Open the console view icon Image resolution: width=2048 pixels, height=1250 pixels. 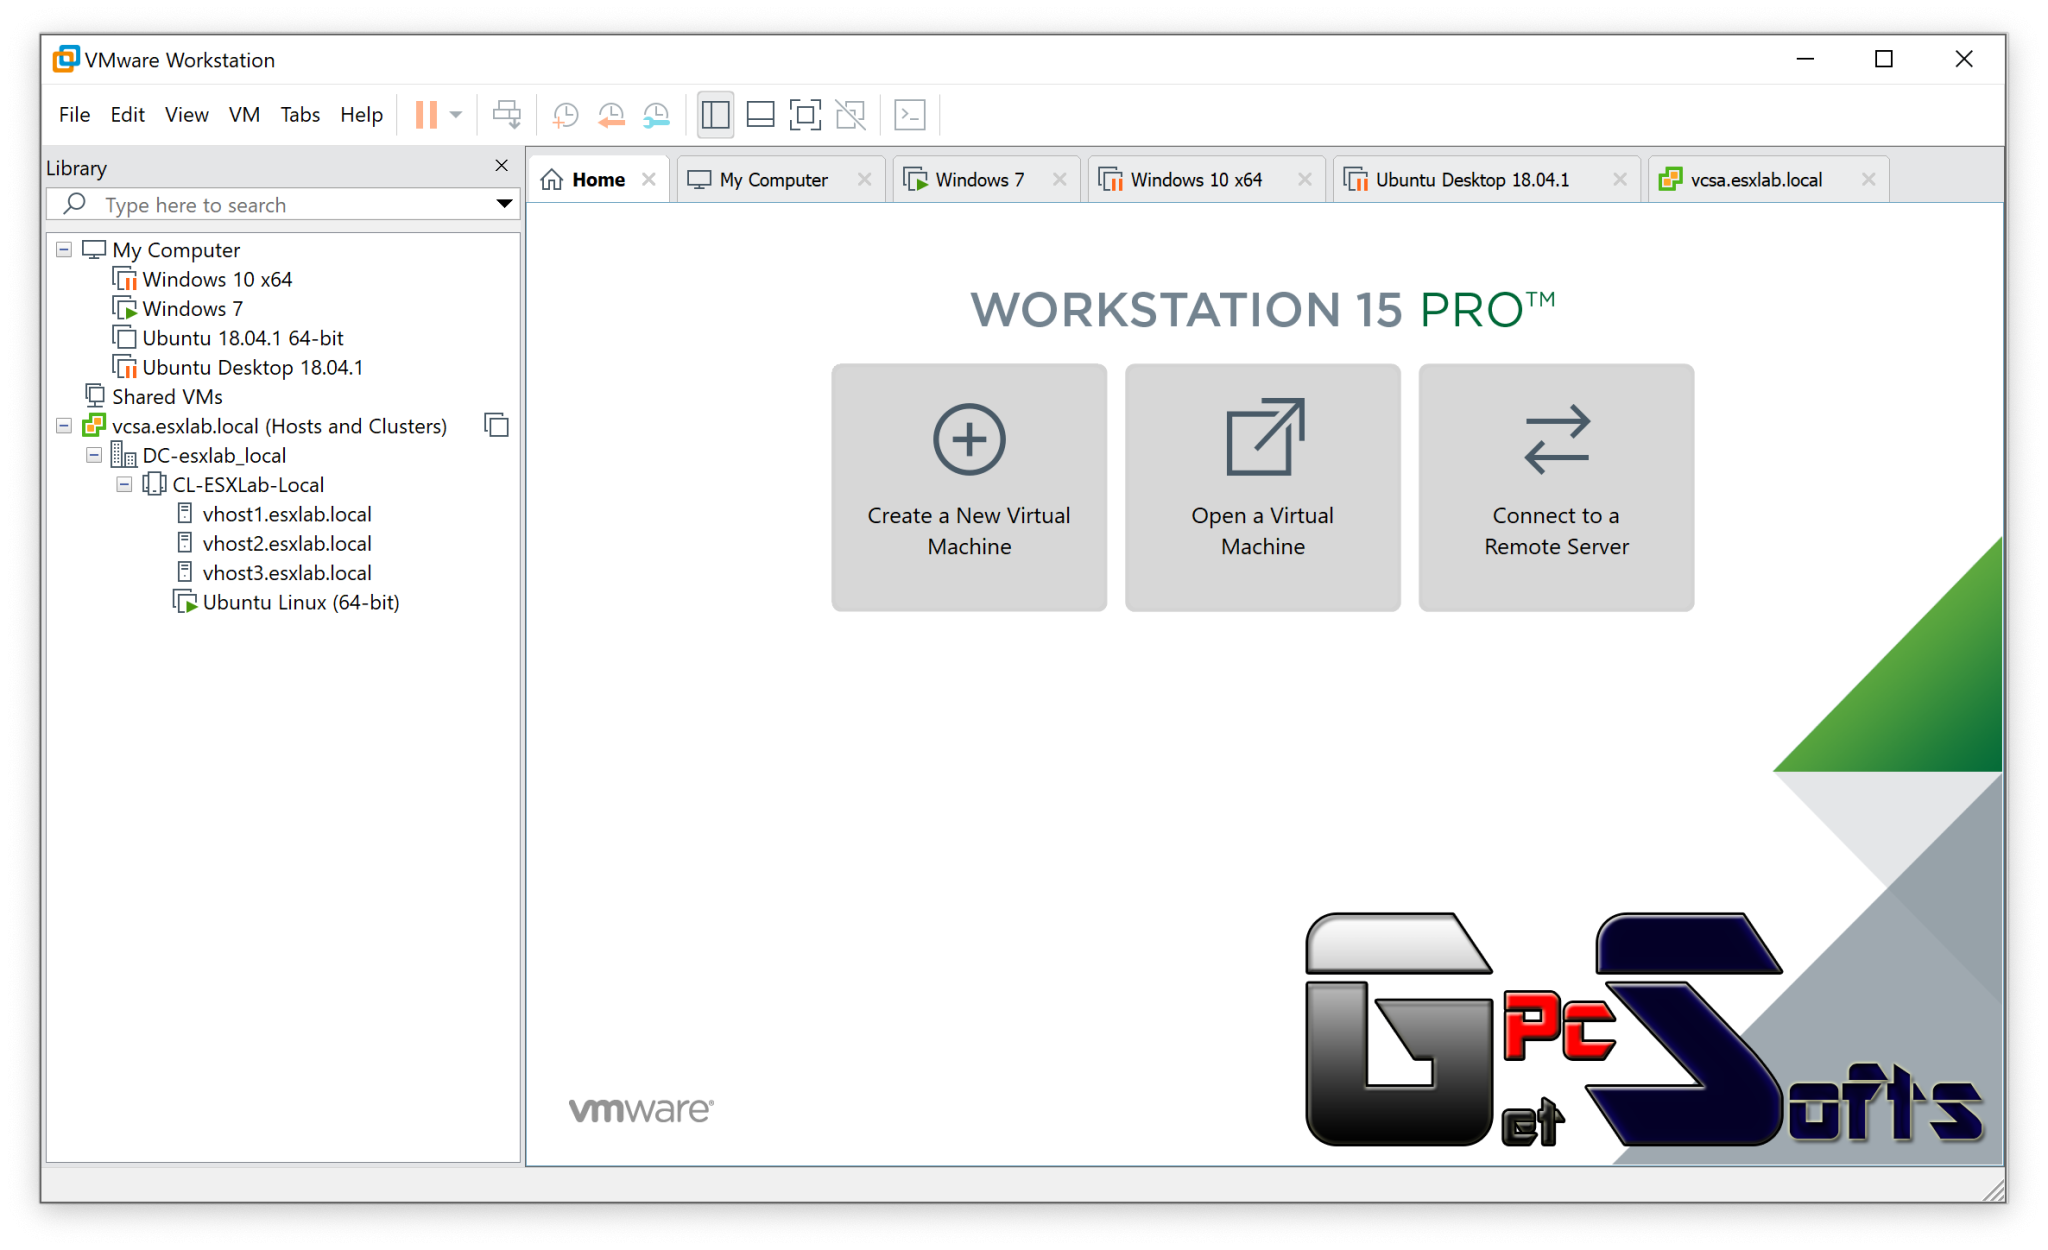(910, 115)
